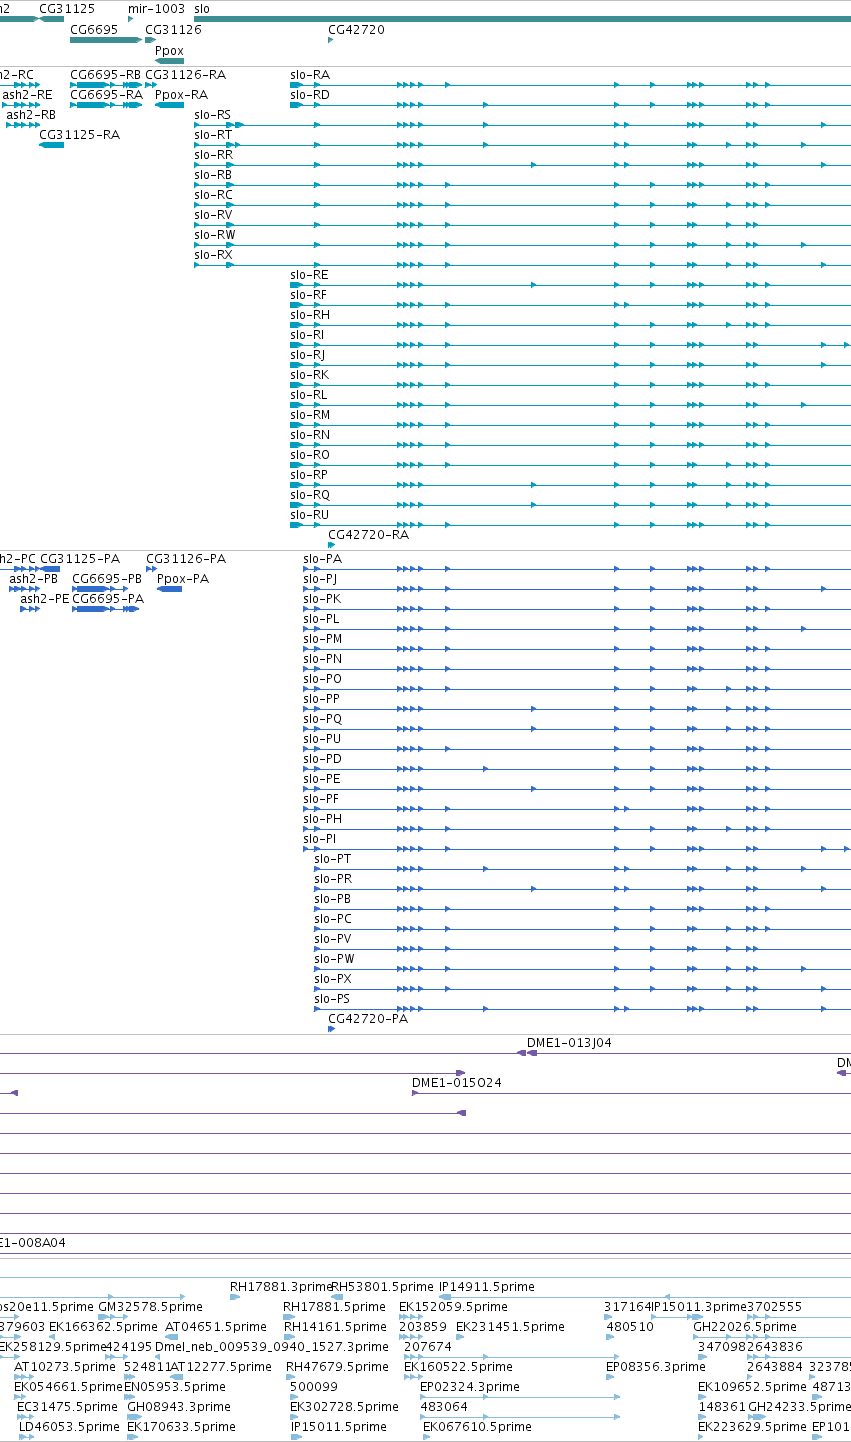Screen dimensions: 851x1442
Task: Click transcript slo-RC
Action: pyautogui.click(x=213, y=195)
